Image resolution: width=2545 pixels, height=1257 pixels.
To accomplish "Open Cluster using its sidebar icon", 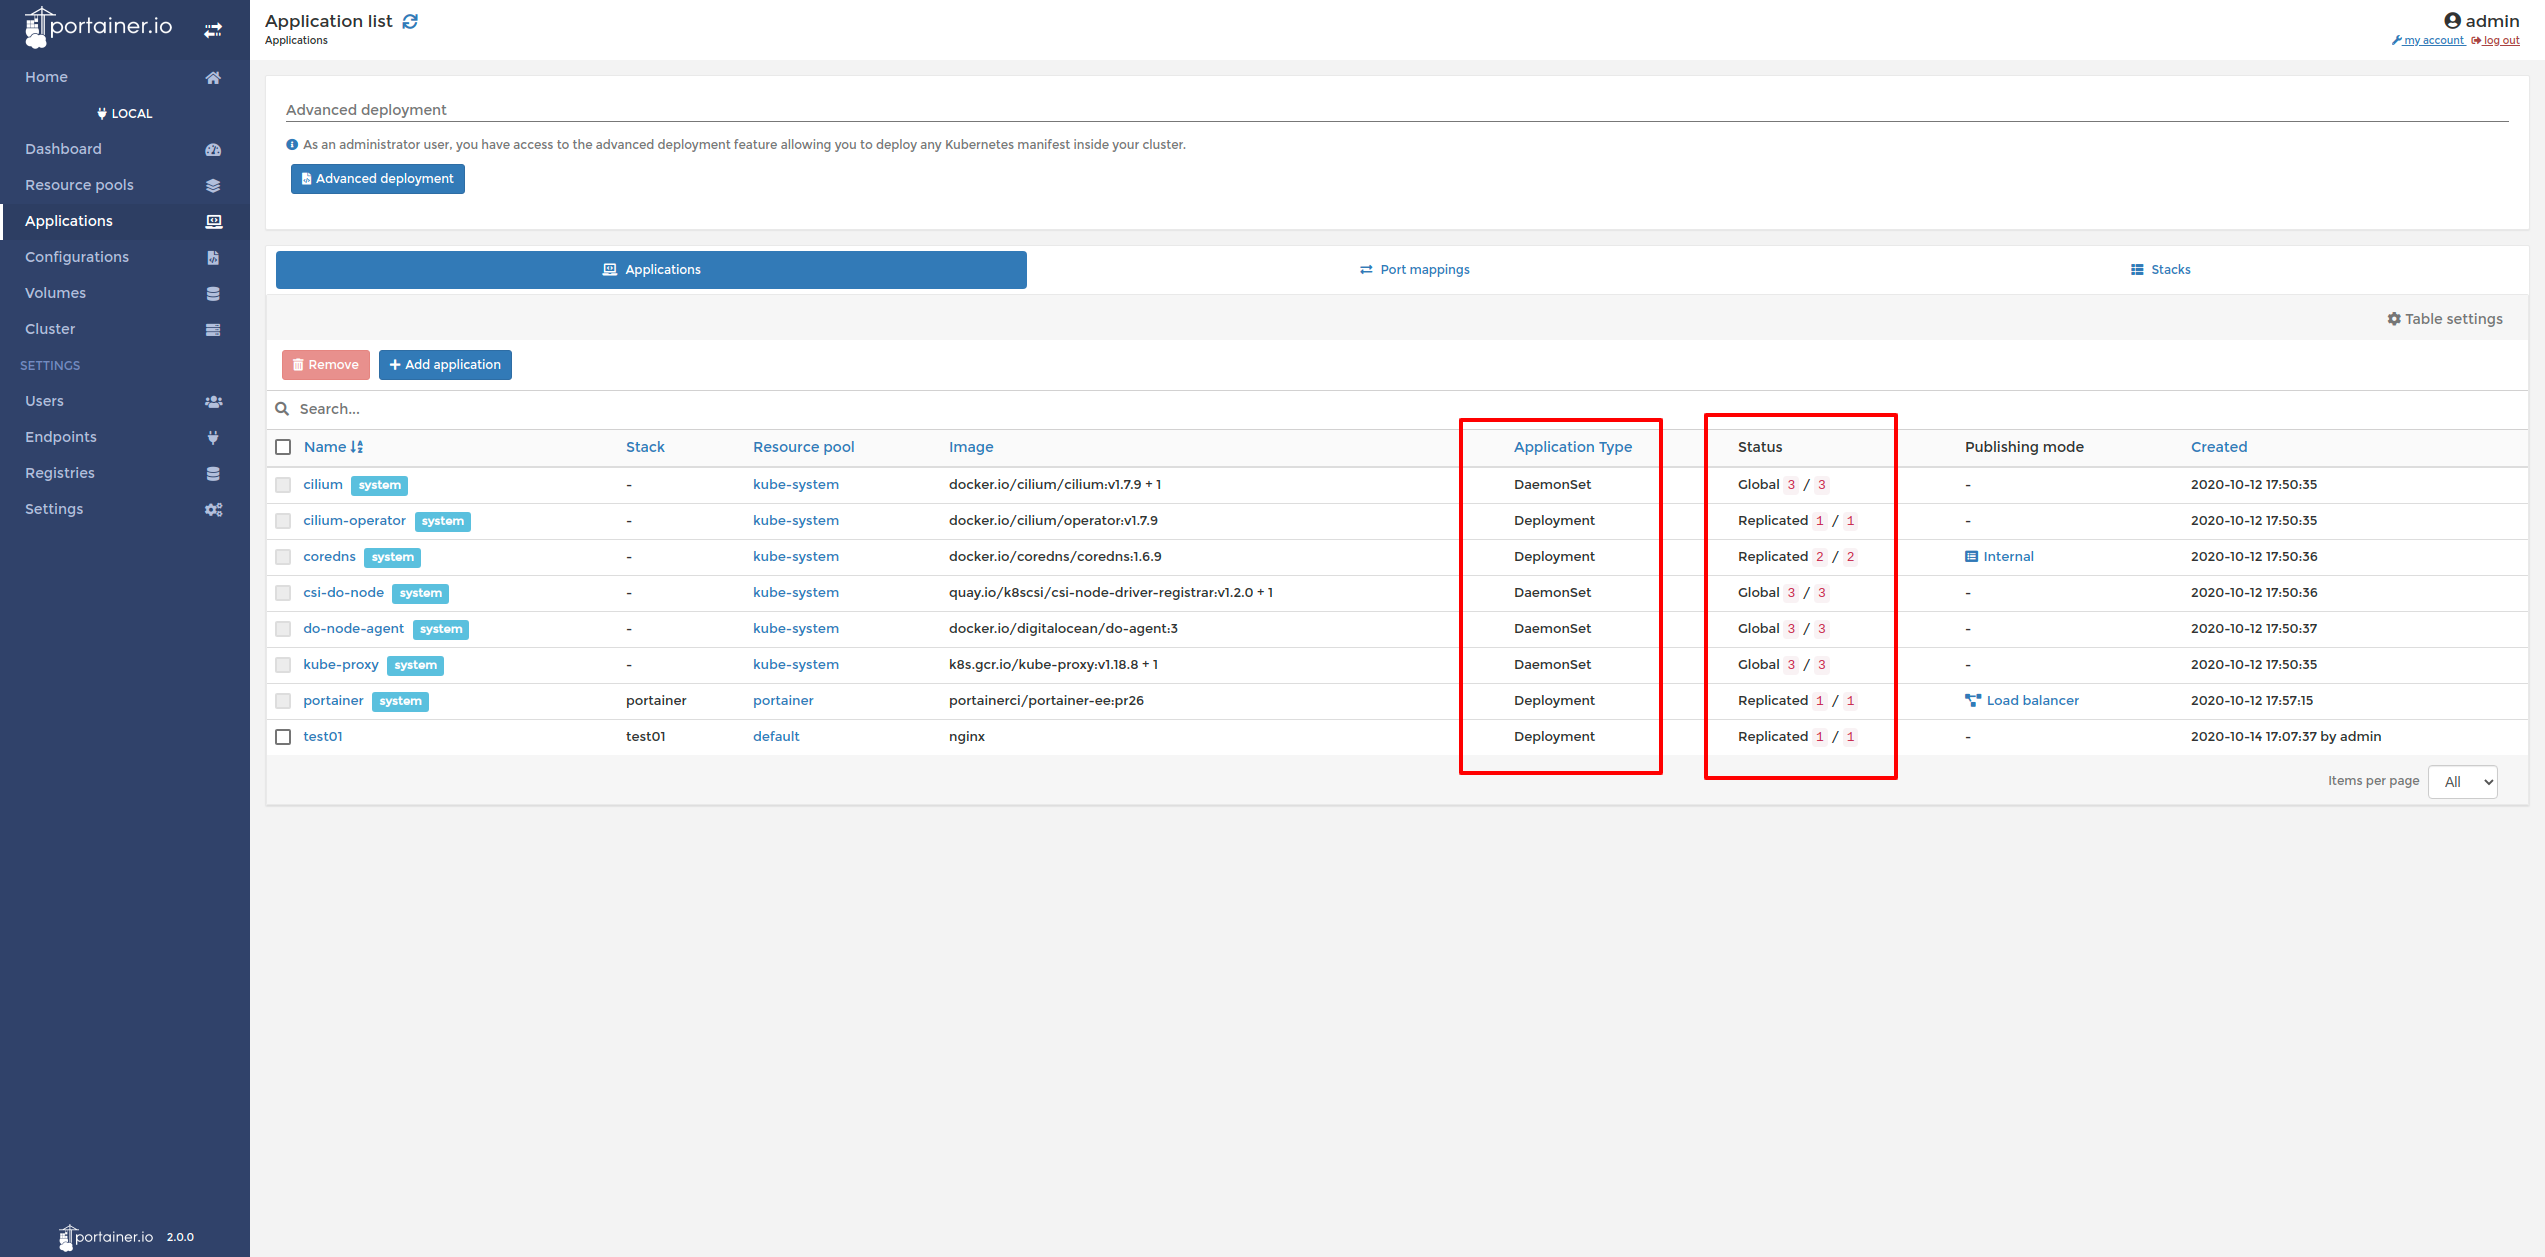I will click(x=213, y=329).
